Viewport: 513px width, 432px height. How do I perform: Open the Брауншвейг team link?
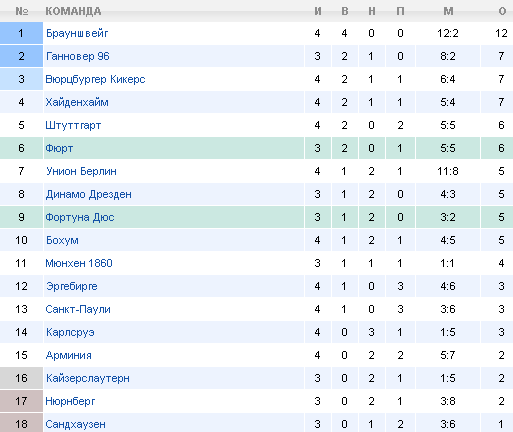click(77, 33)
